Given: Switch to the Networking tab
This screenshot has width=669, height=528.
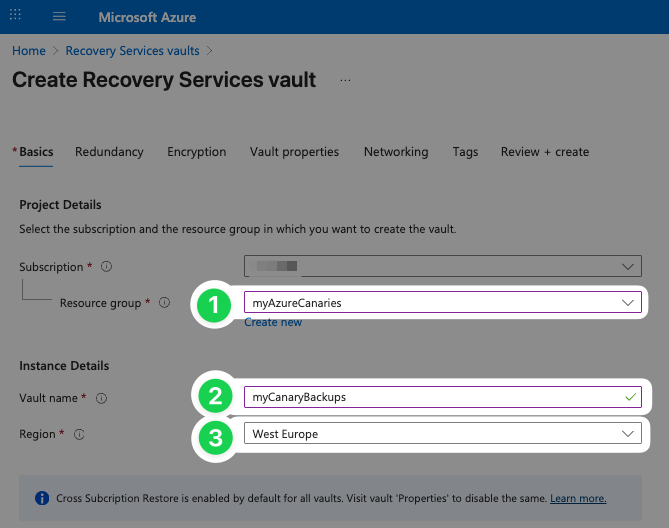Looking at the screenshot, I should coord(396,152).
